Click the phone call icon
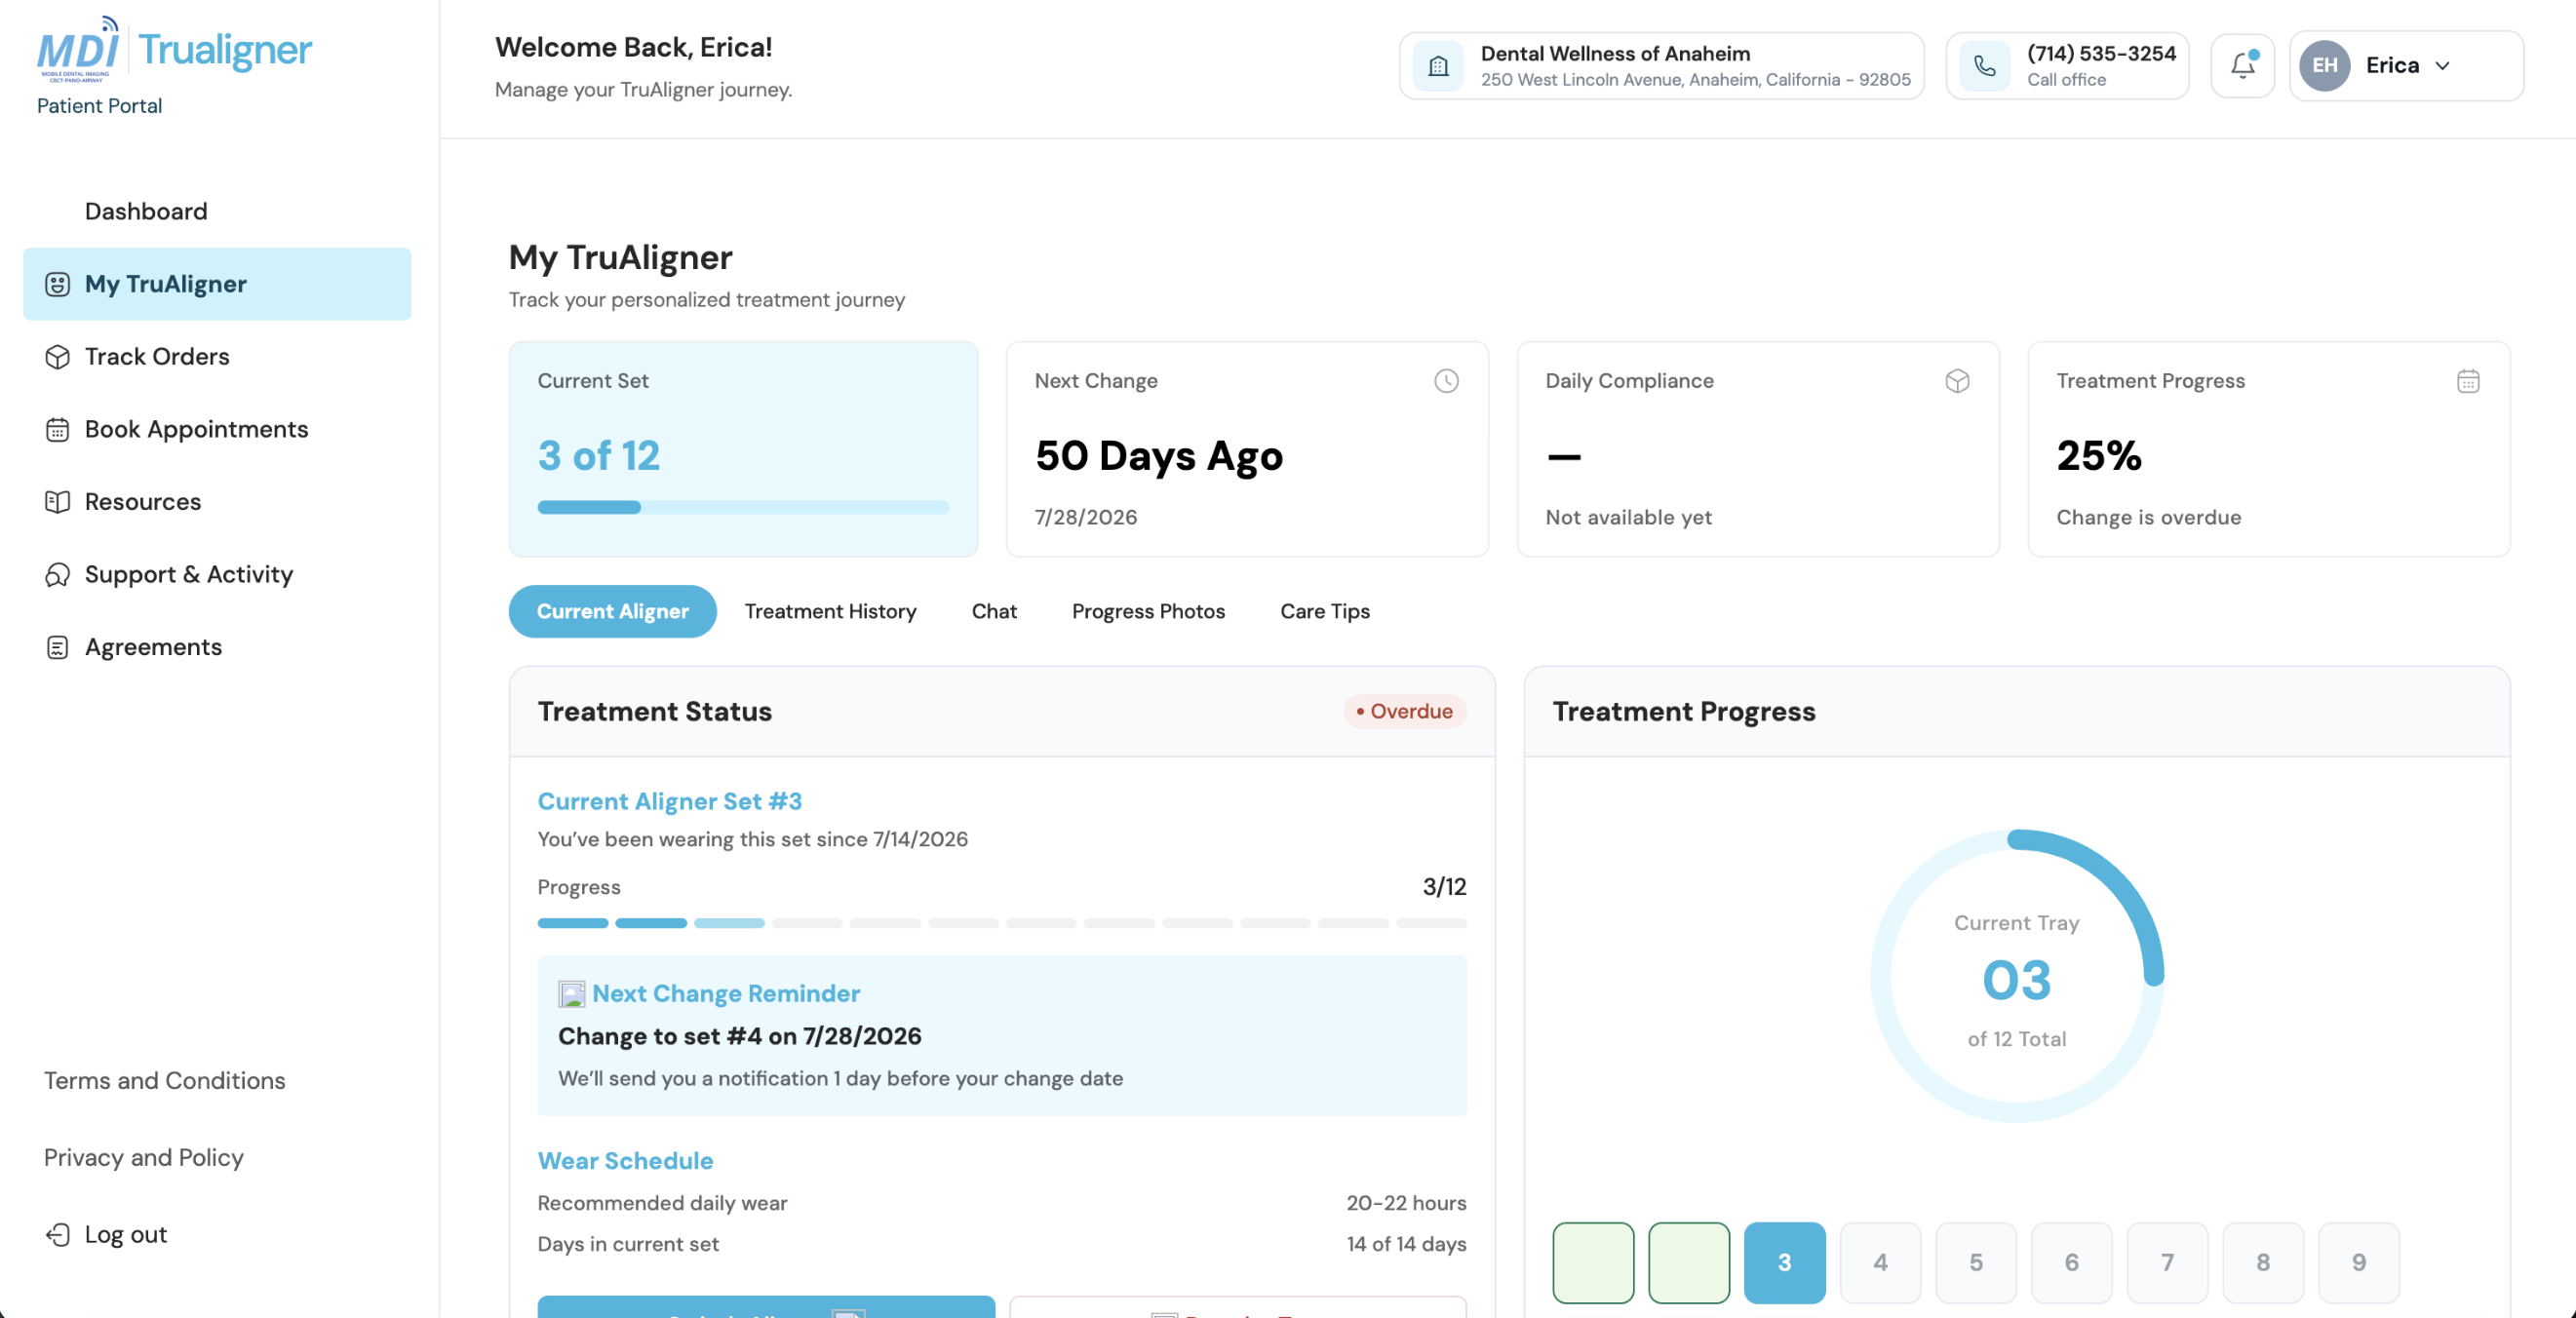 coord(1985,66)
